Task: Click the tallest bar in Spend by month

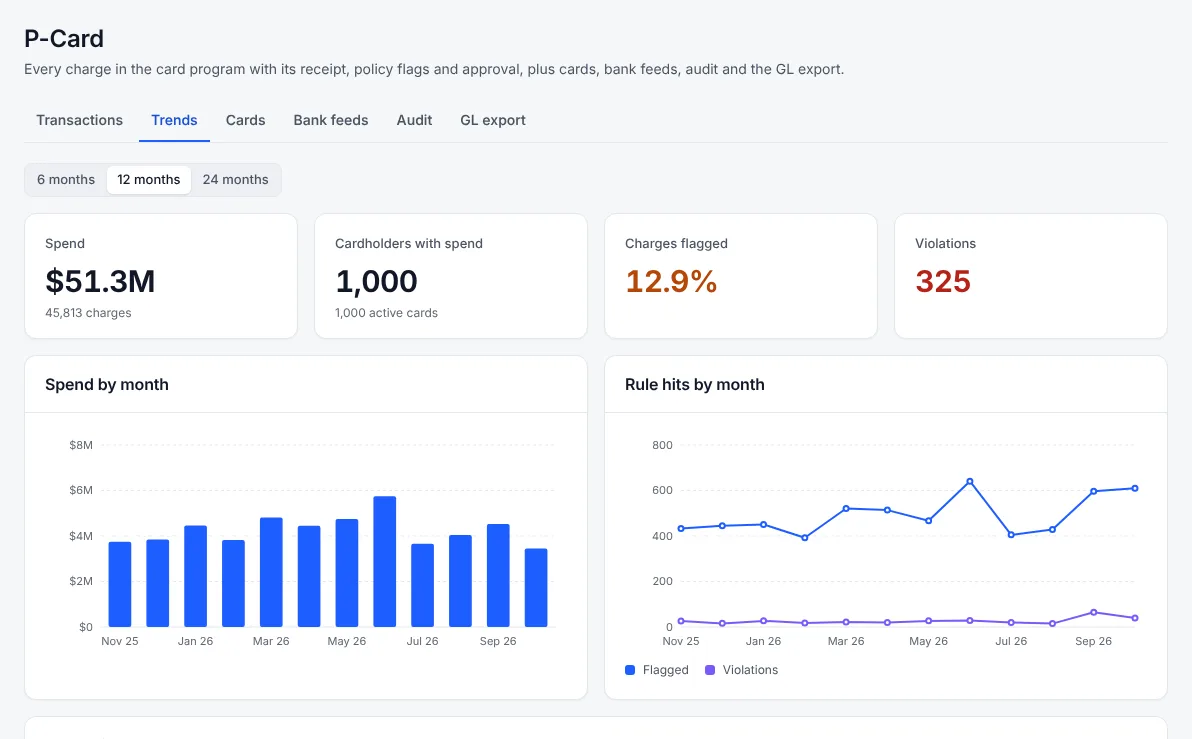Action: (385, 562)
